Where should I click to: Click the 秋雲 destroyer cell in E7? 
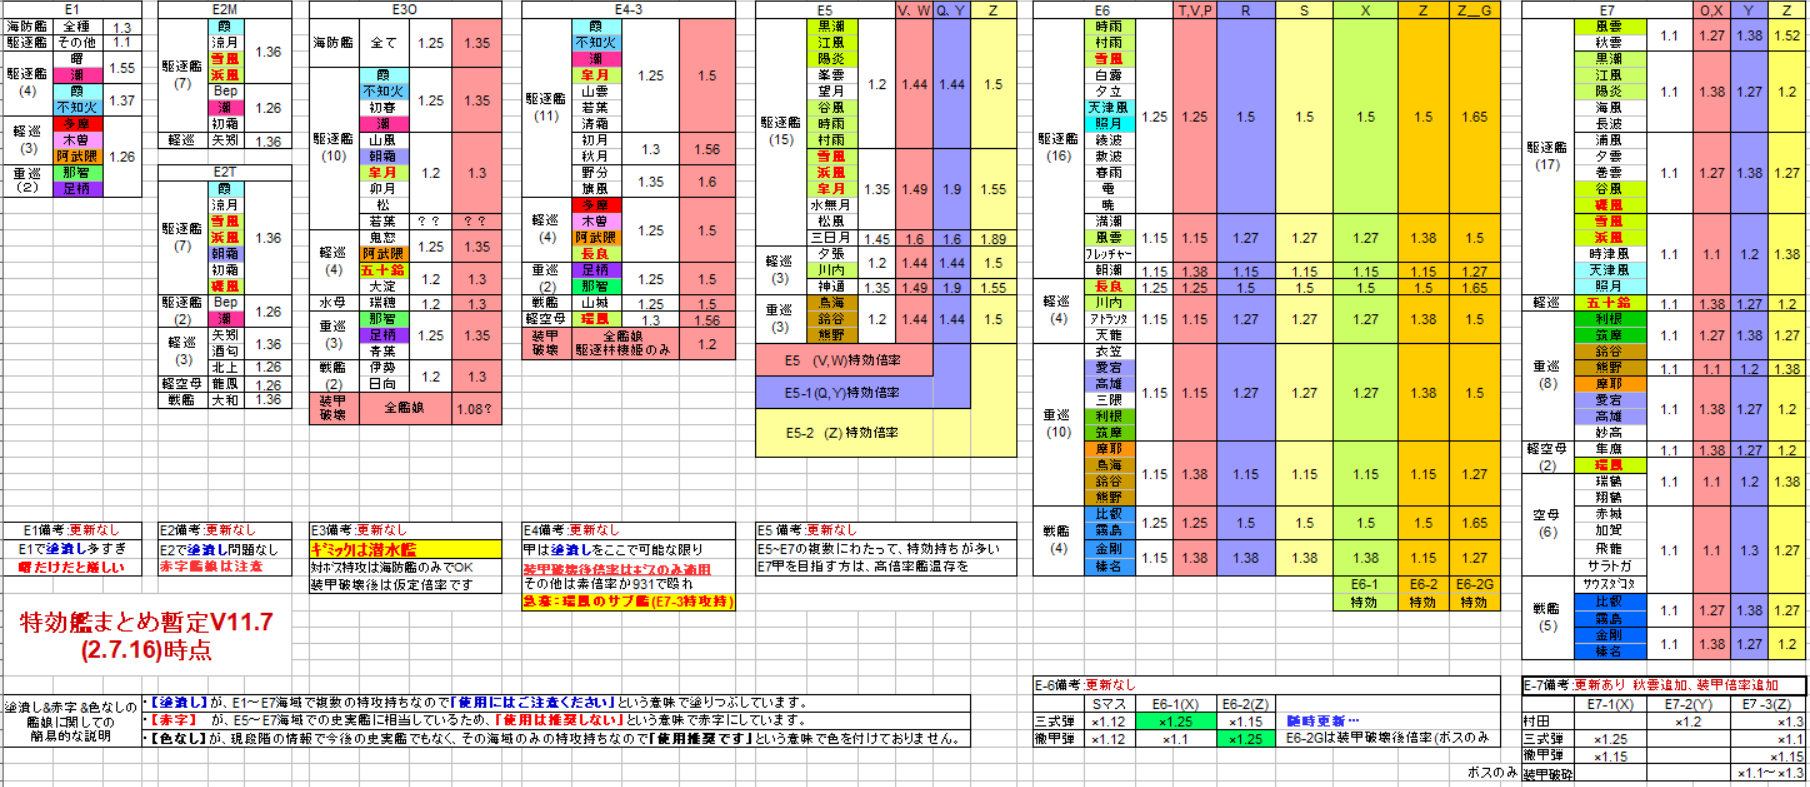(x=1608, y=43)
